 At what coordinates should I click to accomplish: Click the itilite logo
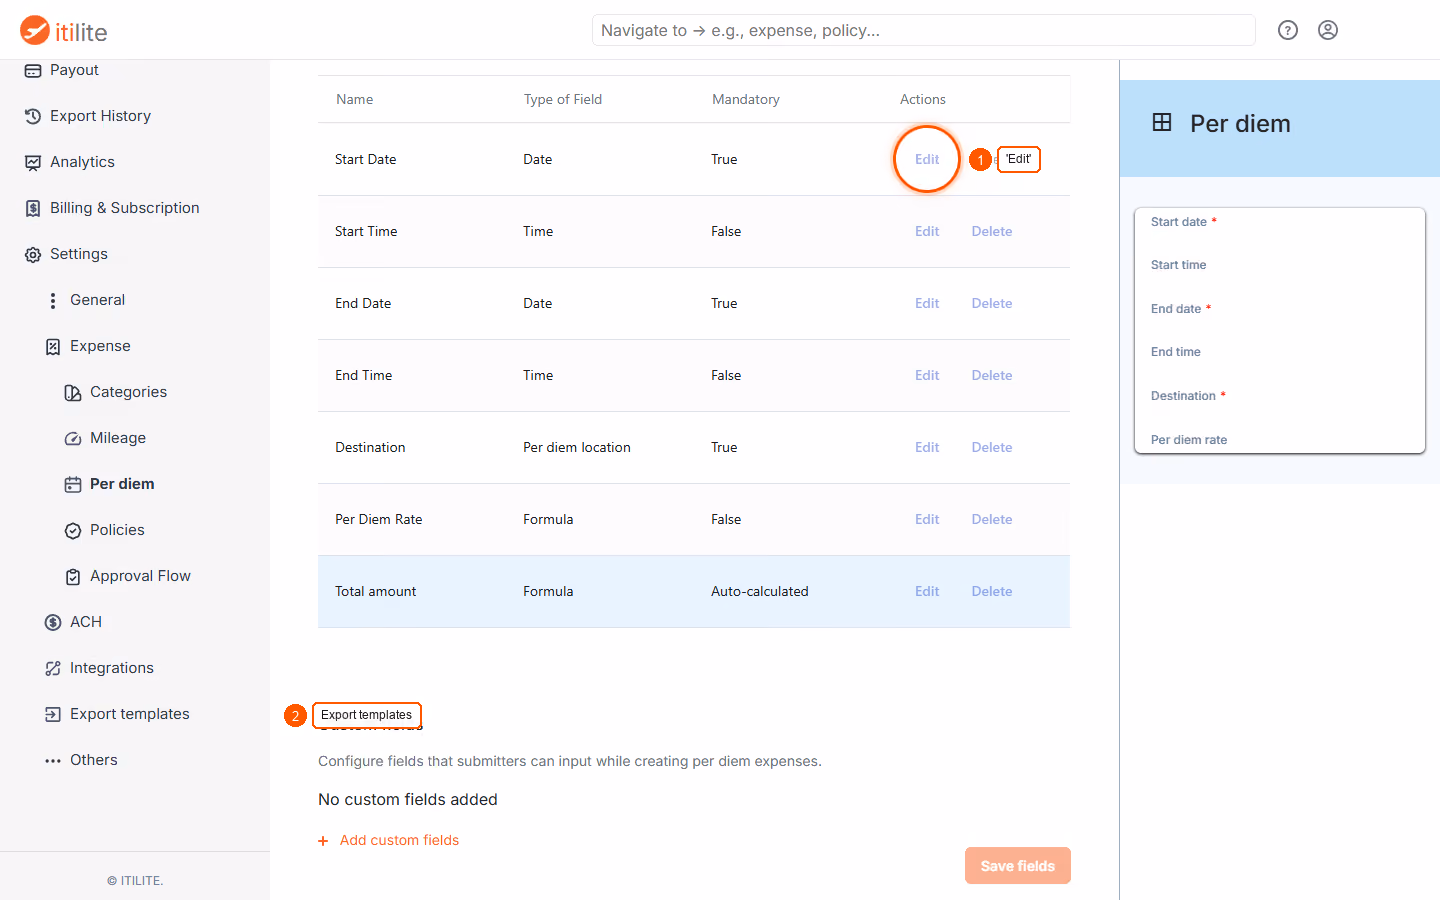pos(64,31)
